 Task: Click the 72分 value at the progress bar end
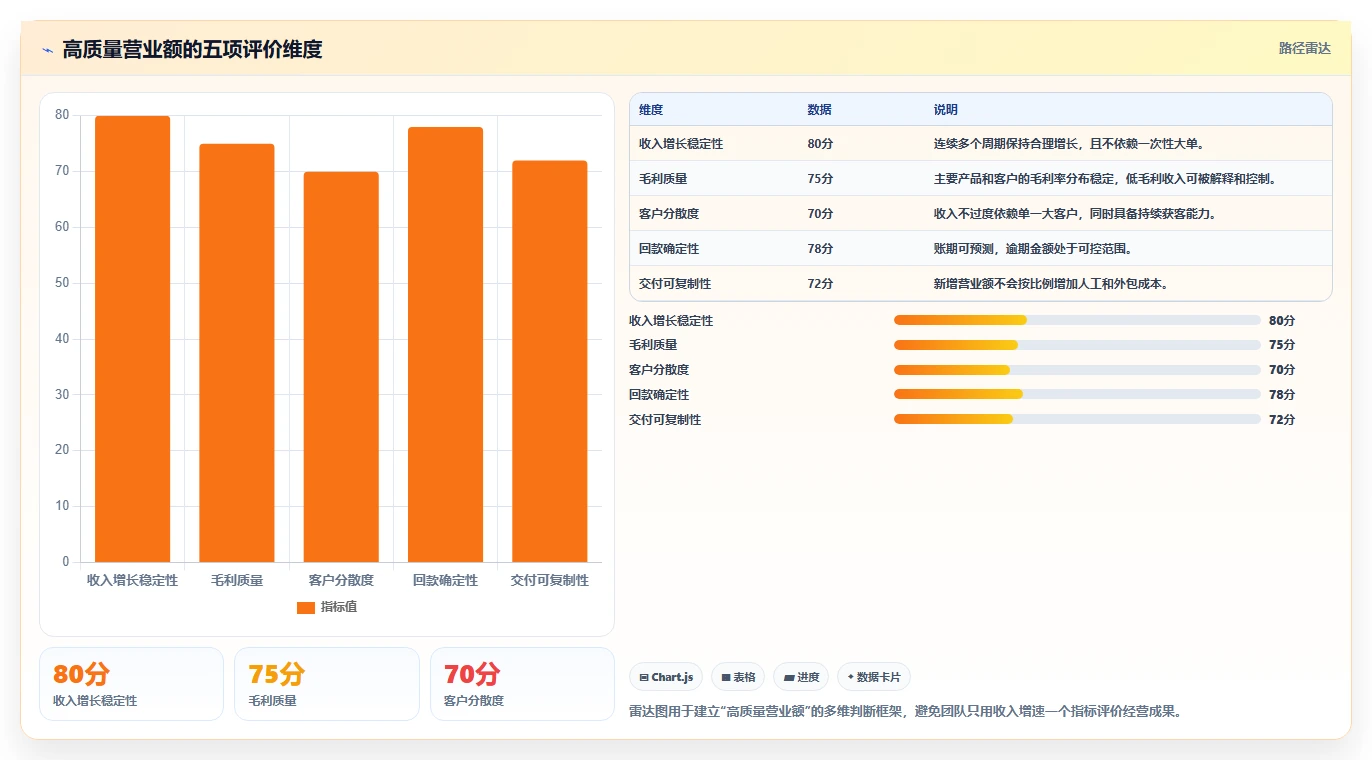coord(1282,420)
